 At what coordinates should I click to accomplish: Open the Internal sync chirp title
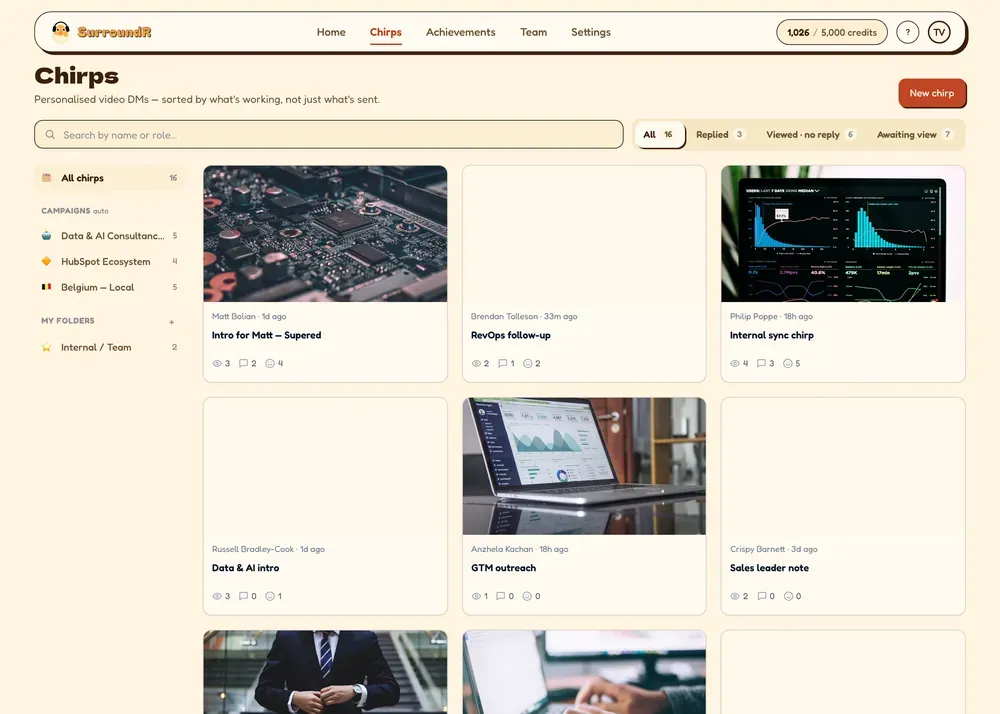tap(772, 335)
